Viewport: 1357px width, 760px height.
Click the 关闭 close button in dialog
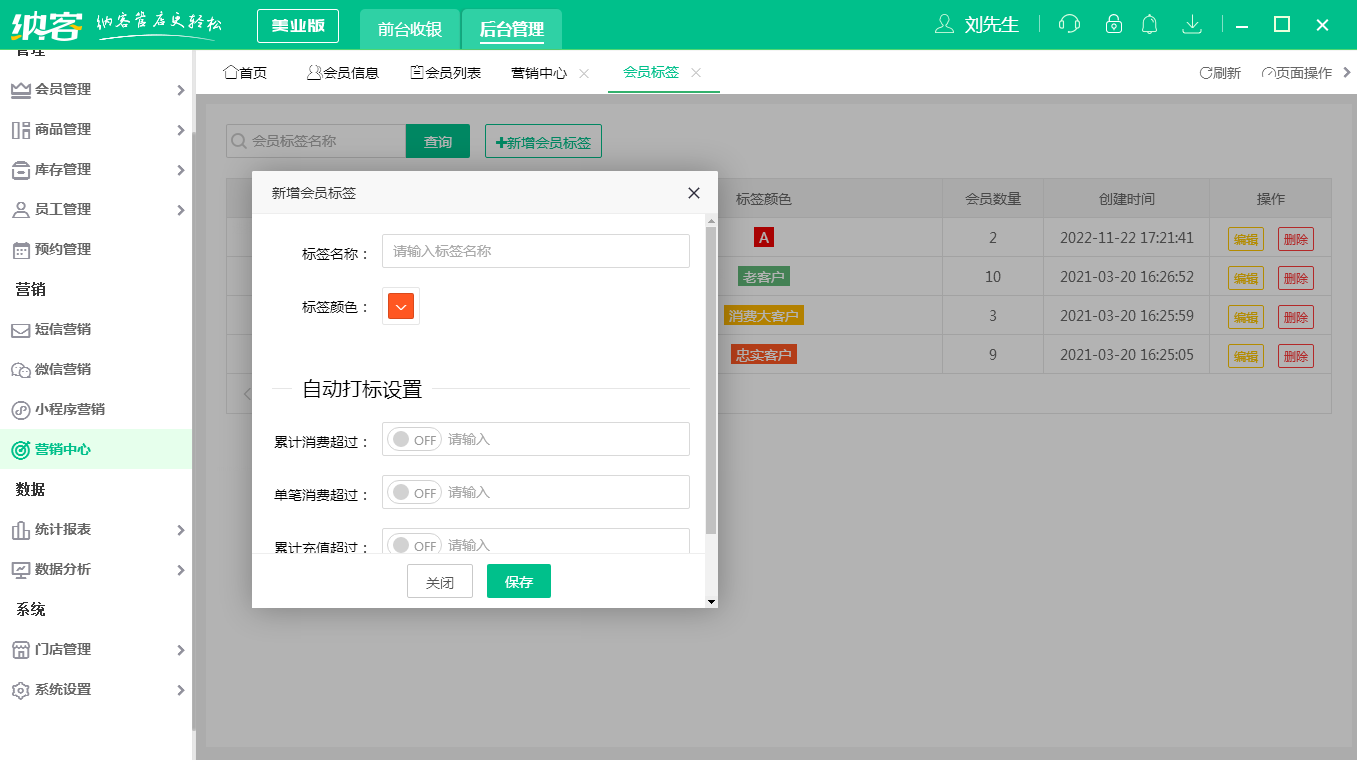pos(439,581)
